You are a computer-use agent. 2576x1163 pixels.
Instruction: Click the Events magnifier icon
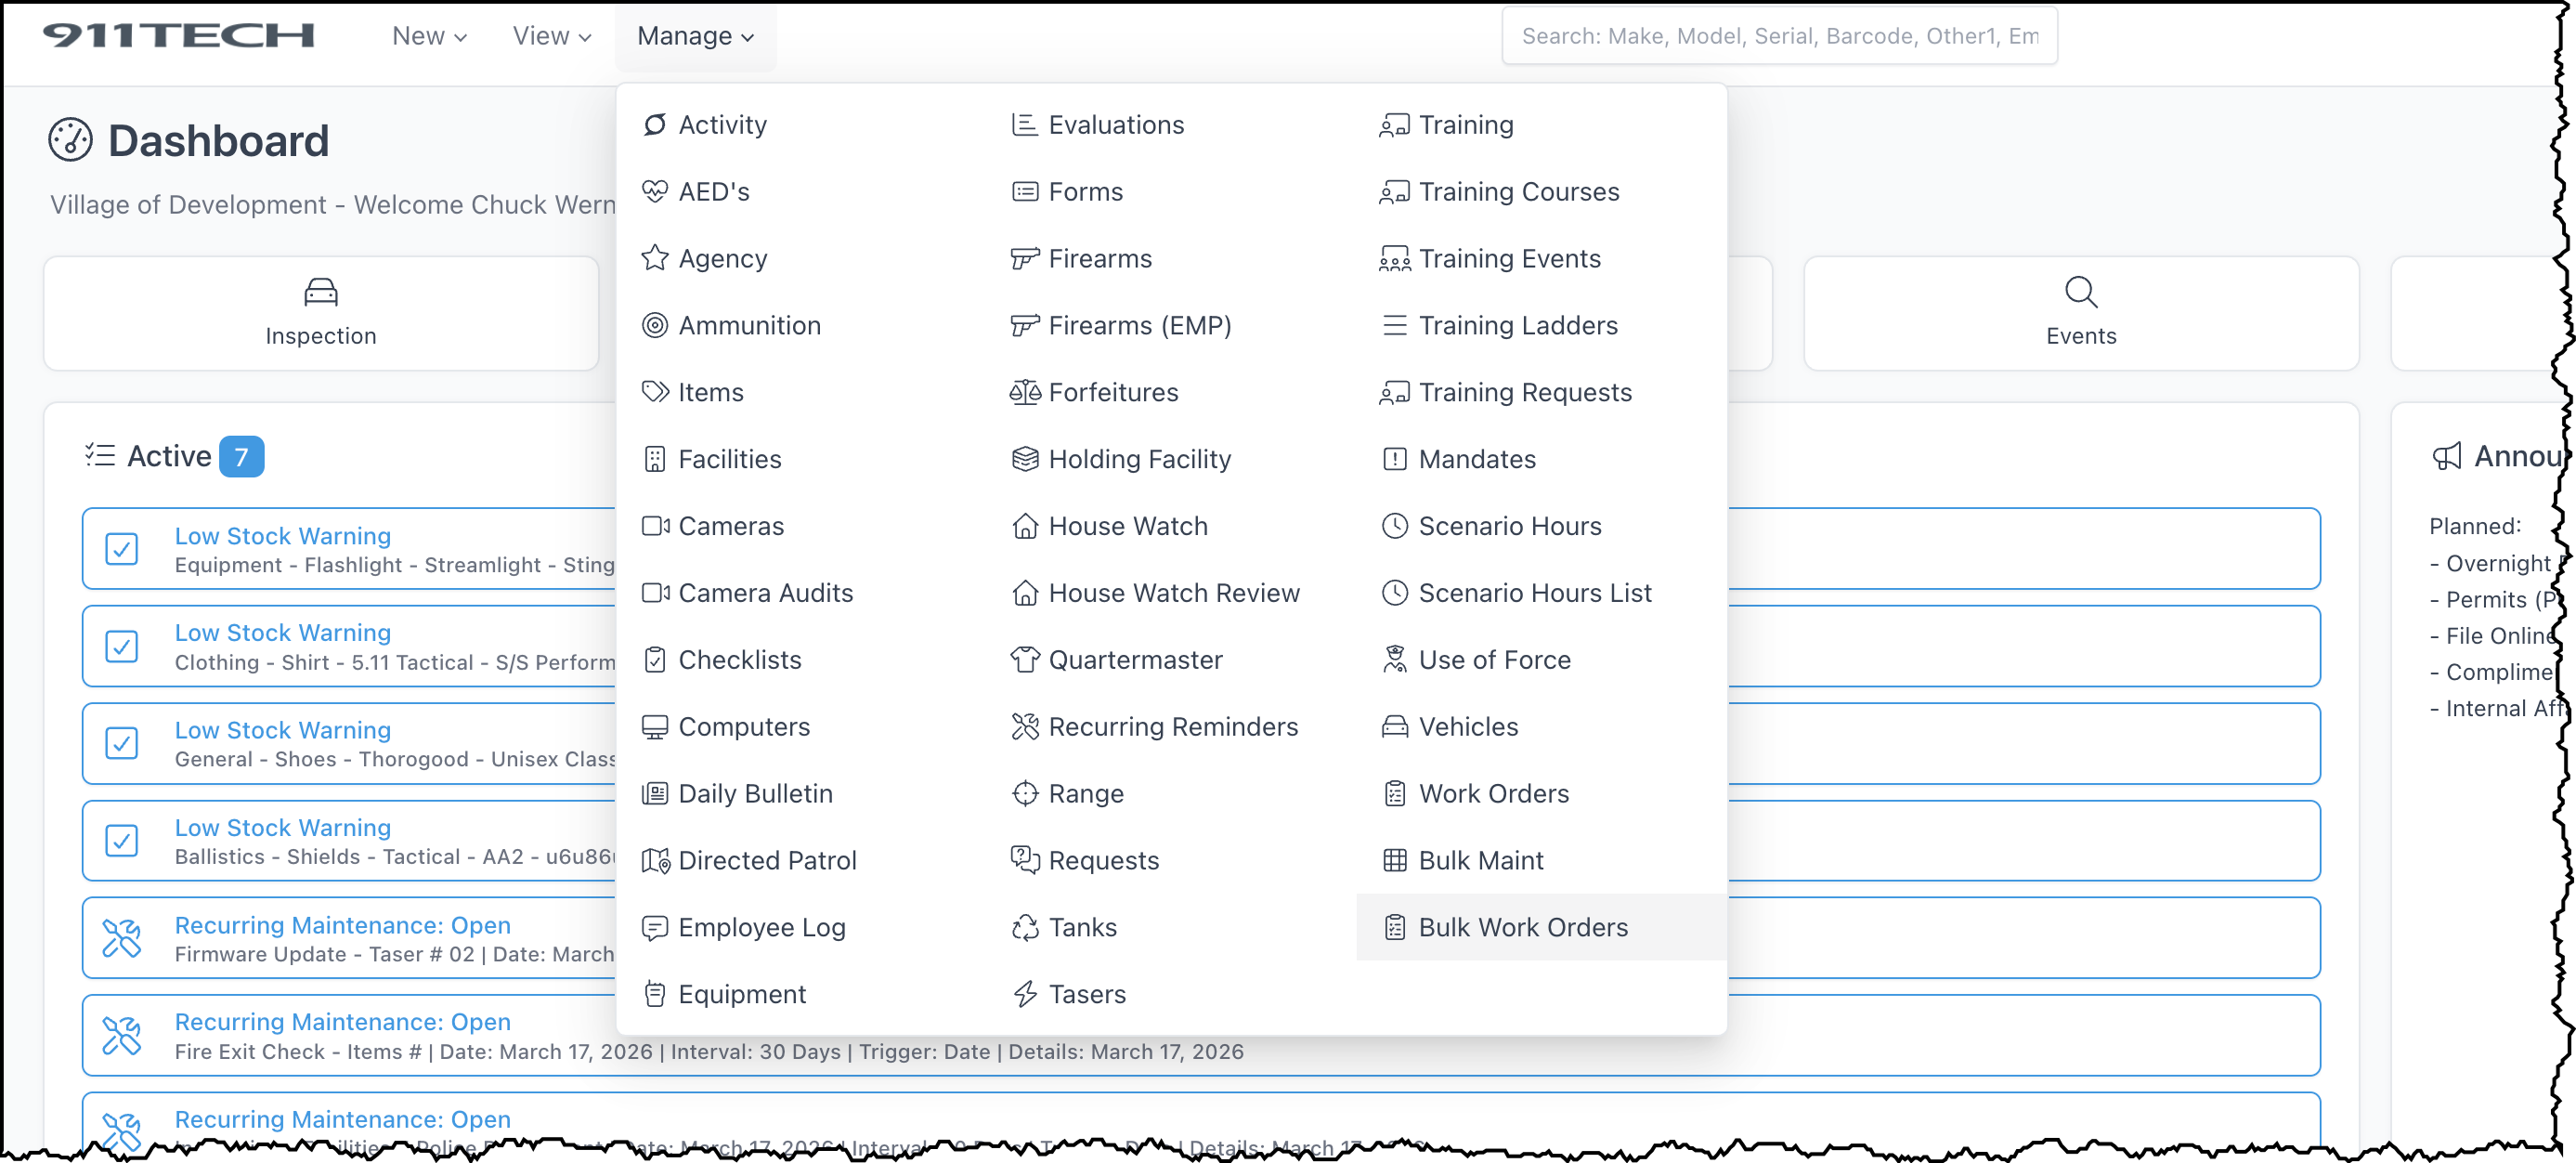(x=2080, y=292)
